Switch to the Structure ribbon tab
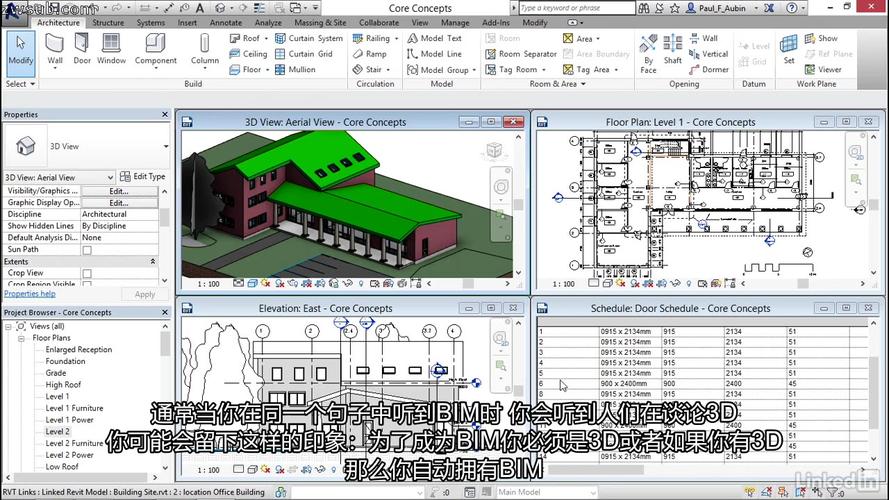This screenshot has width=889, height=500. [x=108, y=23]
